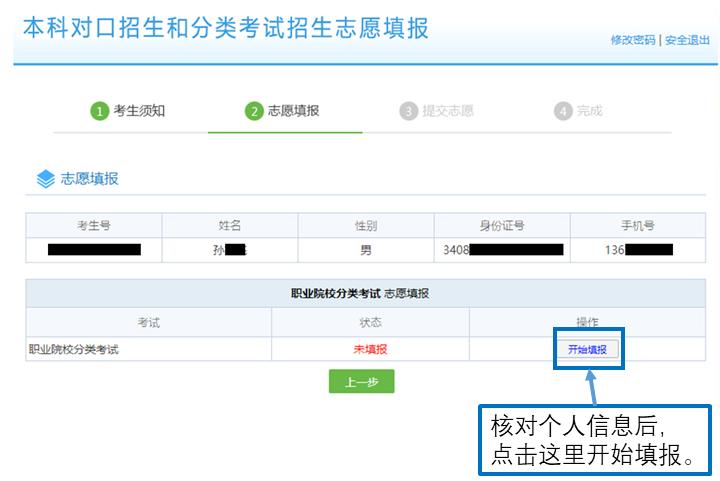
Task: Click the 职业院校分类考试 志愿填报 table heading
Action: 360,293
